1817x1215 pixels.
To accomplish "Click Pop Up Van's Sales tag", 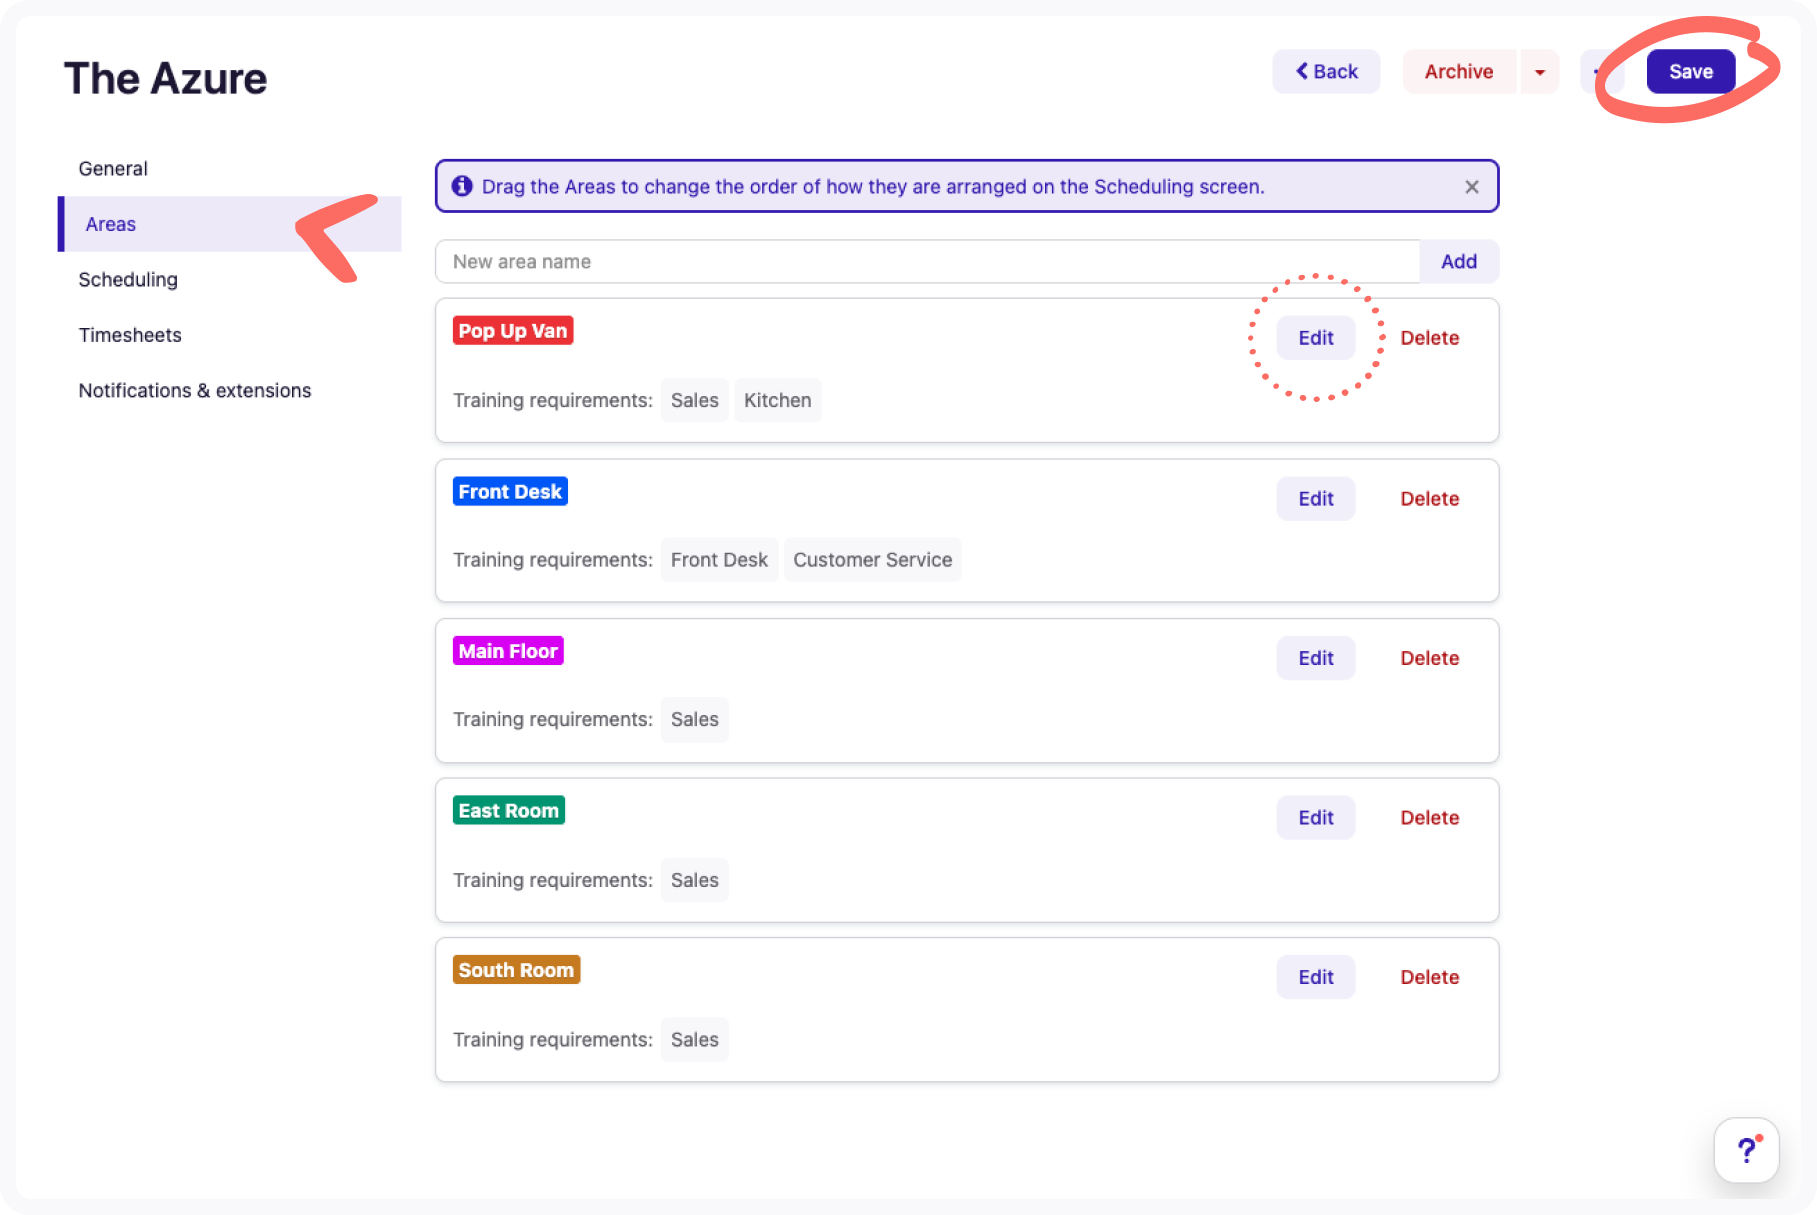I will pos(694,400).
